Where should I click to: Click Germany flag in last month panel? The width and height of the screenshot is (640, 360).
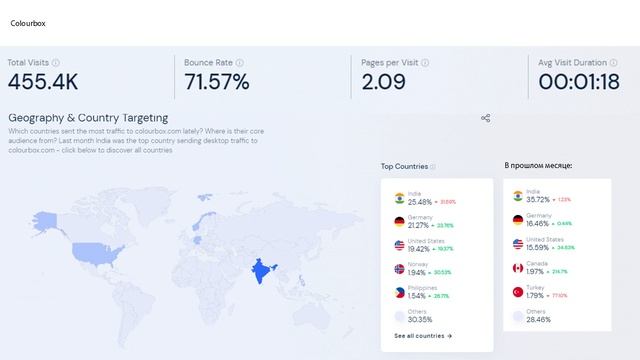pos(518,220)
